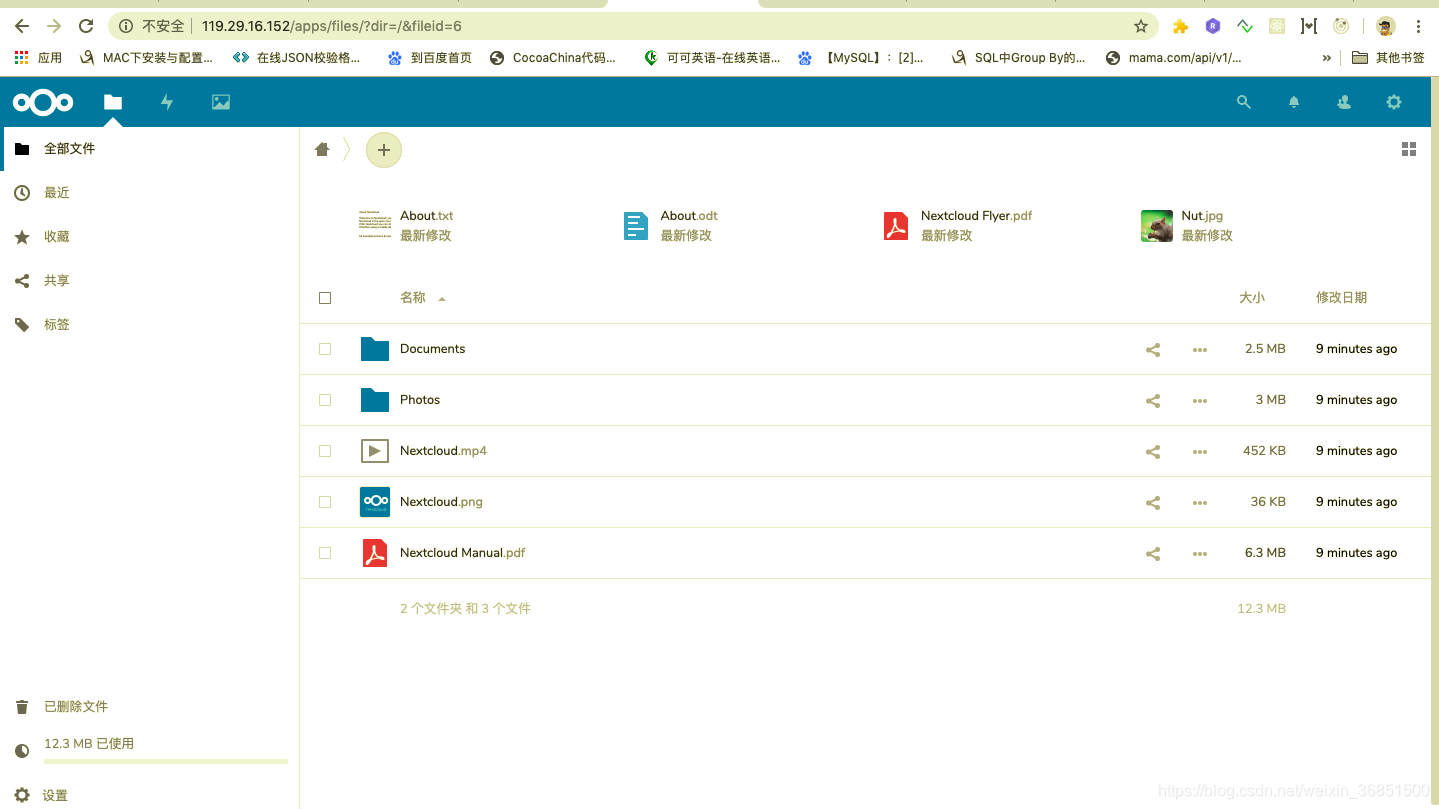Open the 应用 apps shortcut

tap(38, 58)
